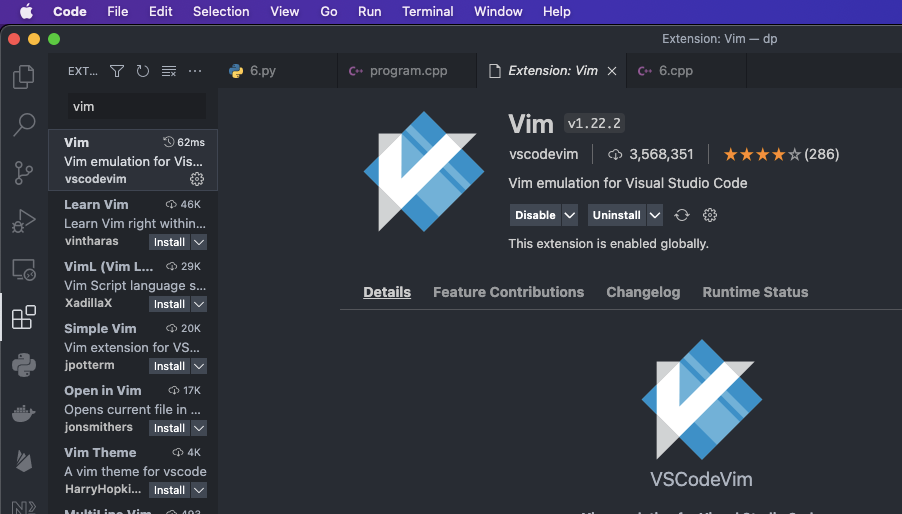Uninstall the Vim extension
The image size is (902, 514).
tap(617, 215)
